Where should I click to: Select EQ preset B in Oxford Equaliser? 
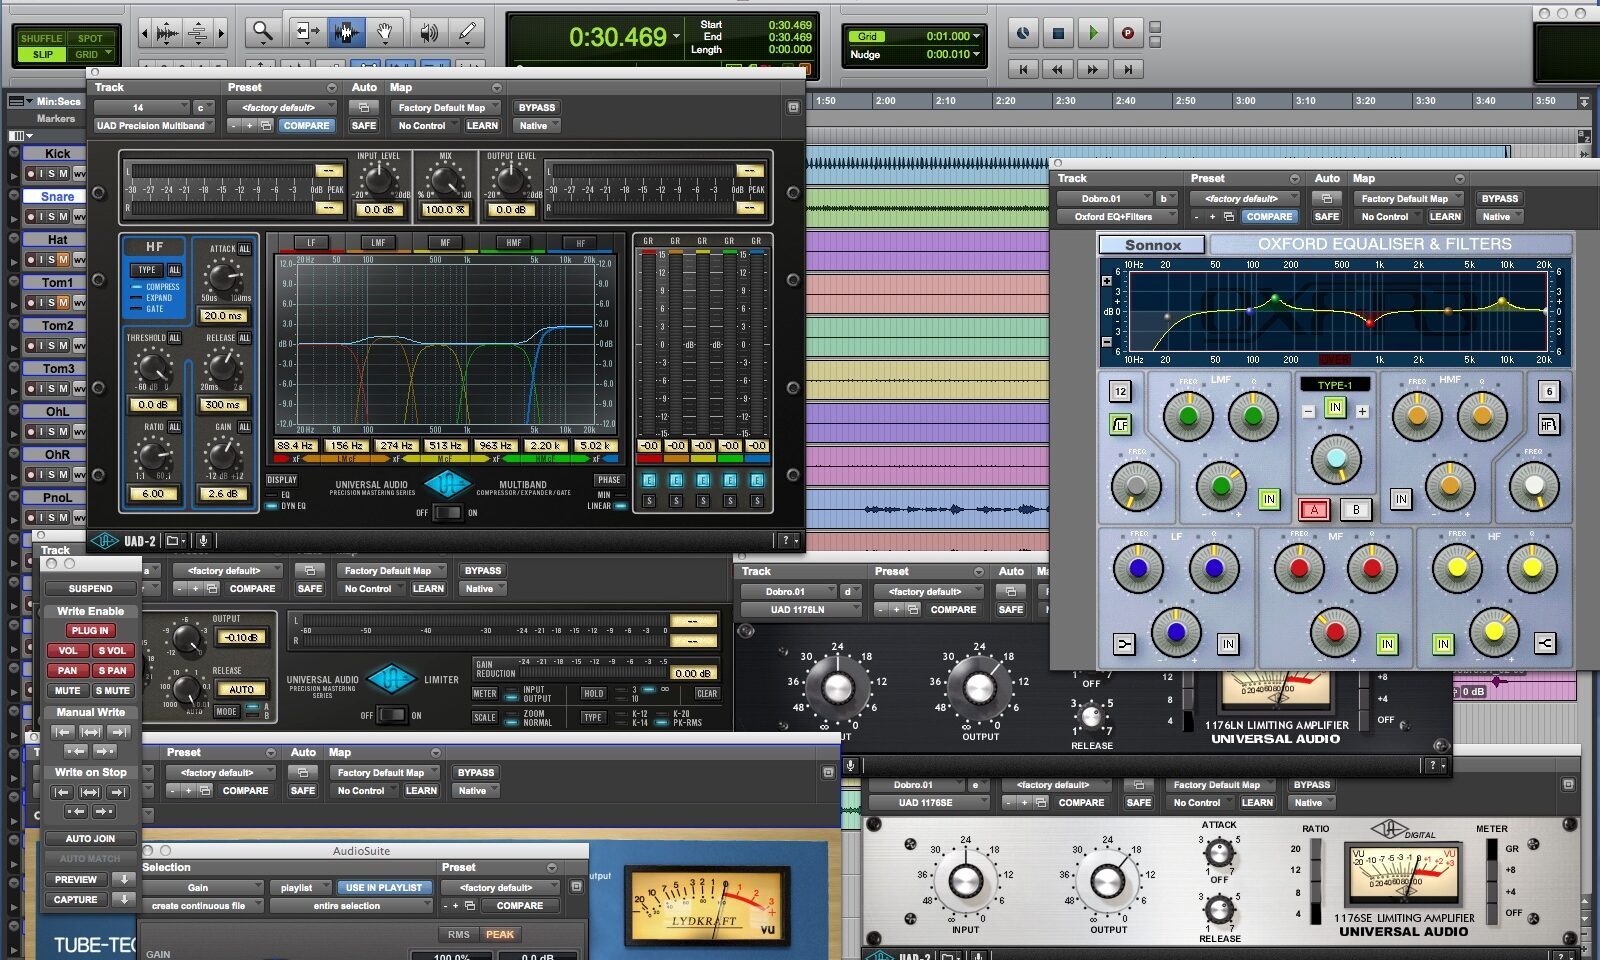pos(1356,510)
